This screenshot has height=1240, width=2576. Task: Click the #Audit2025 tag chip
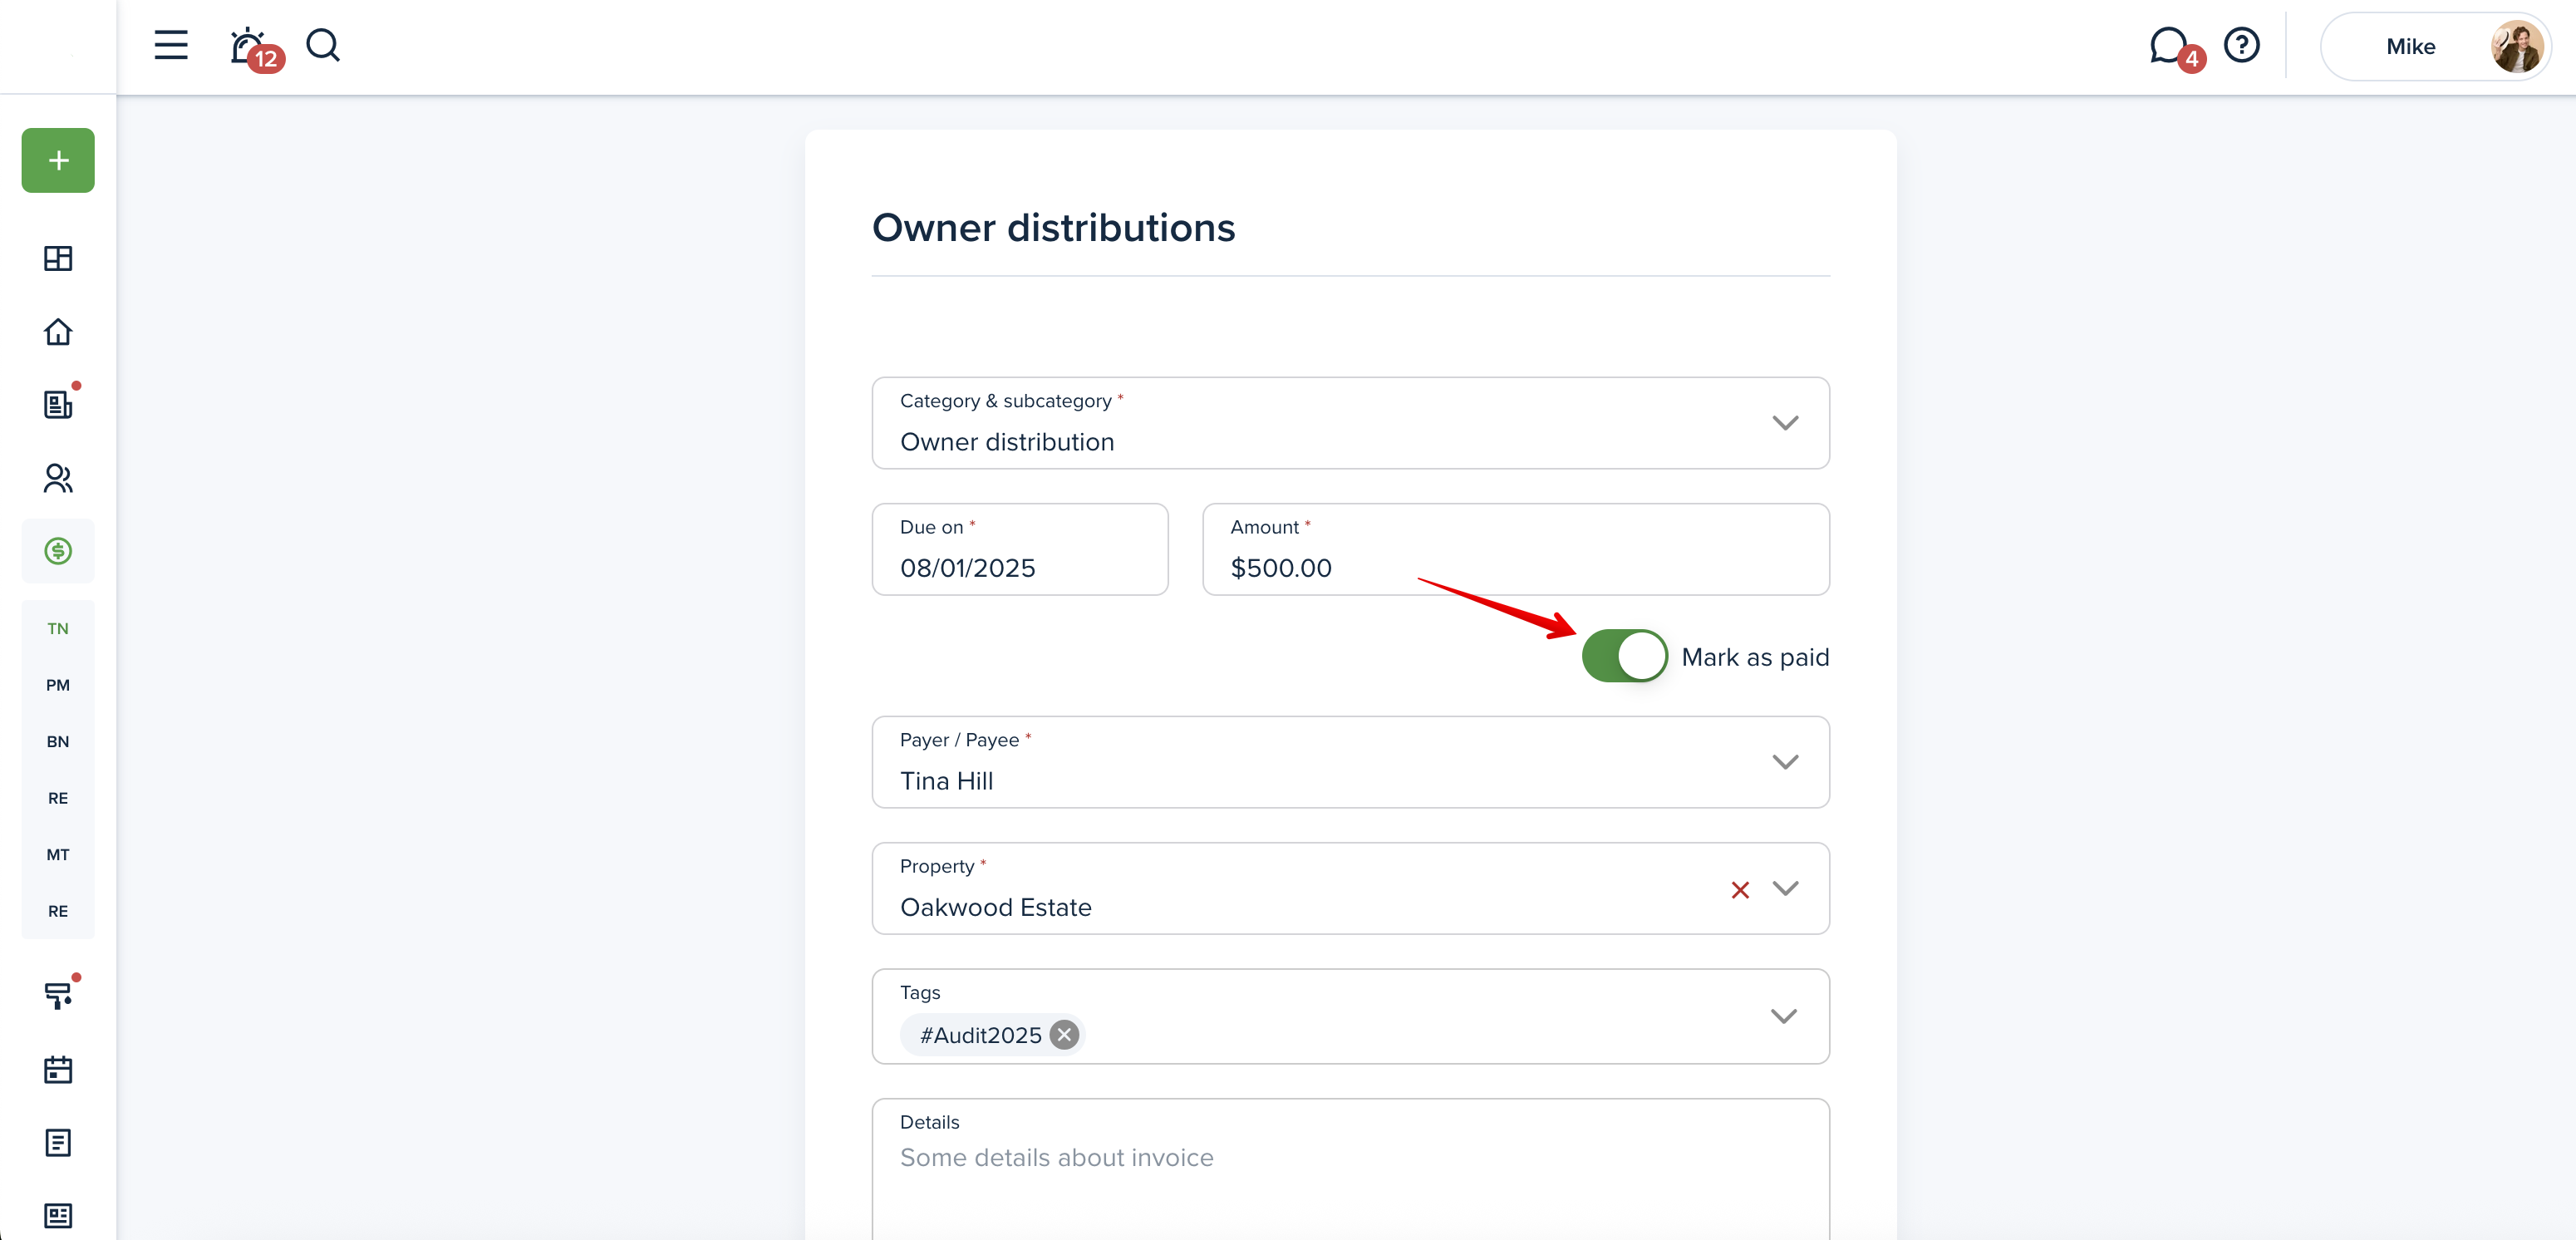pos(992,1035)
